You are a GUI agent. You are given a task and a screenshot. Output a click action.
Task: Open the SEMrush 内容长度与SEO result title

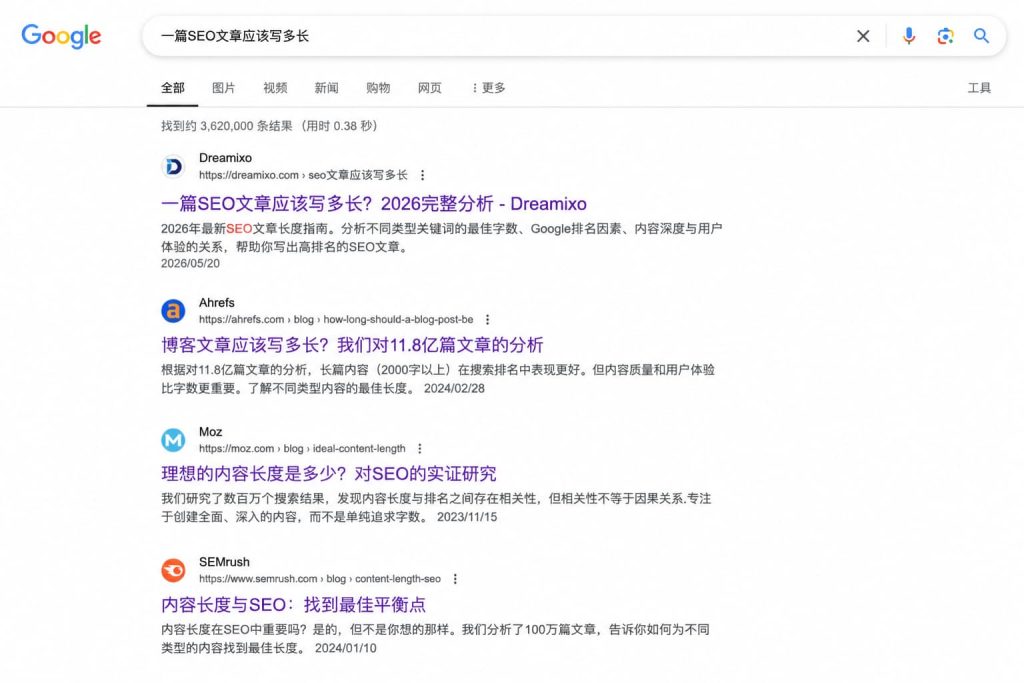coord(293,604)
